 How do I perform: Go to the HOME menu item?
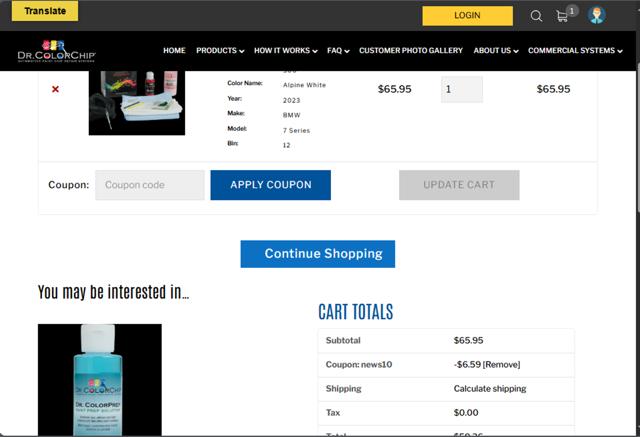pos(174,51)
